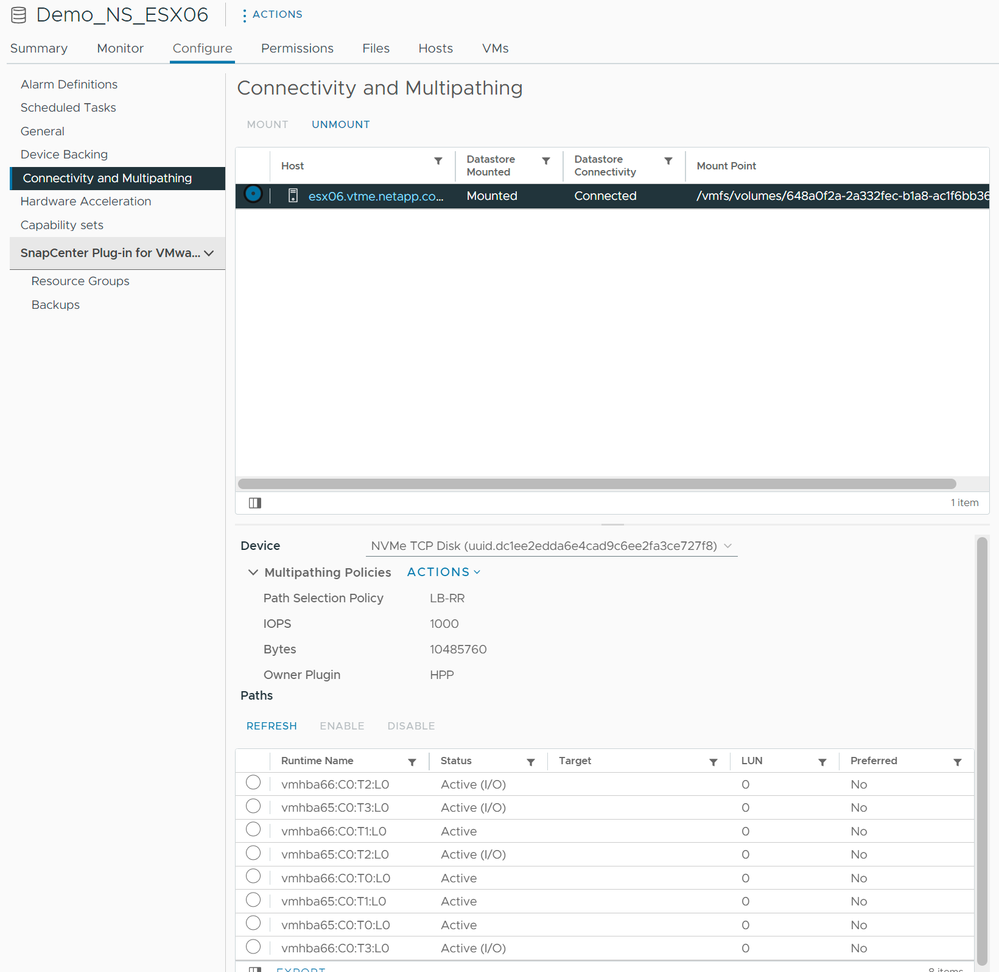Select the vmhba65:C0:T1:L0 path radio button

point(253,900)
